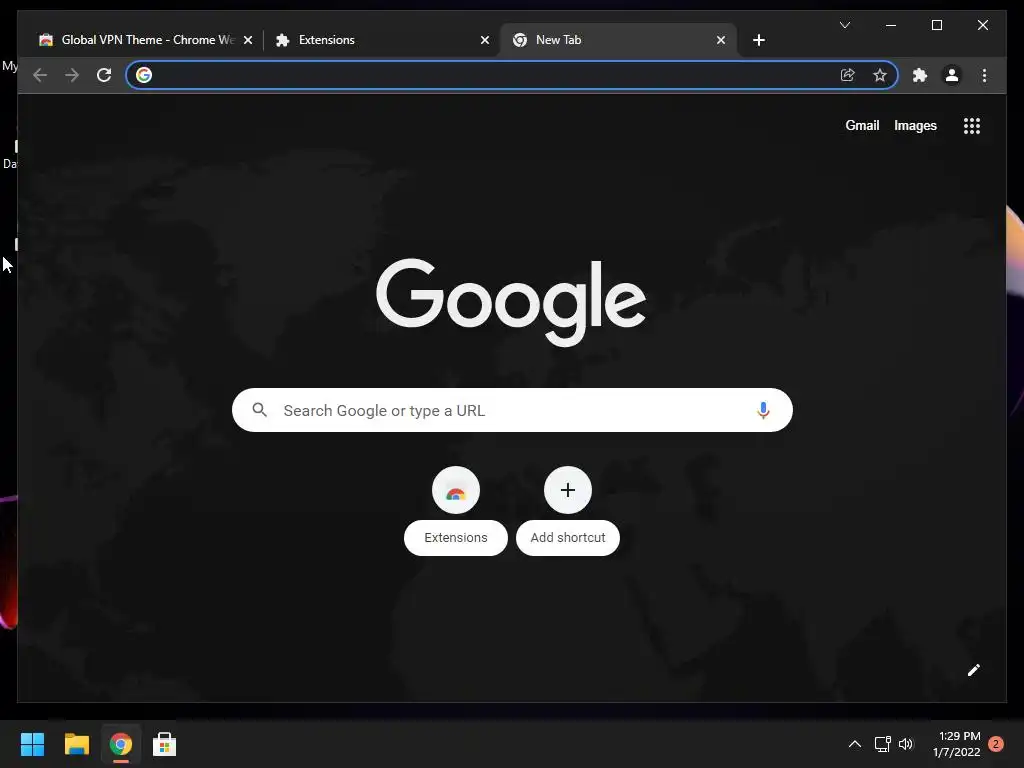Click the Google icon in address bar
This screenshot has width=1024, height=768.
[144, 75]
